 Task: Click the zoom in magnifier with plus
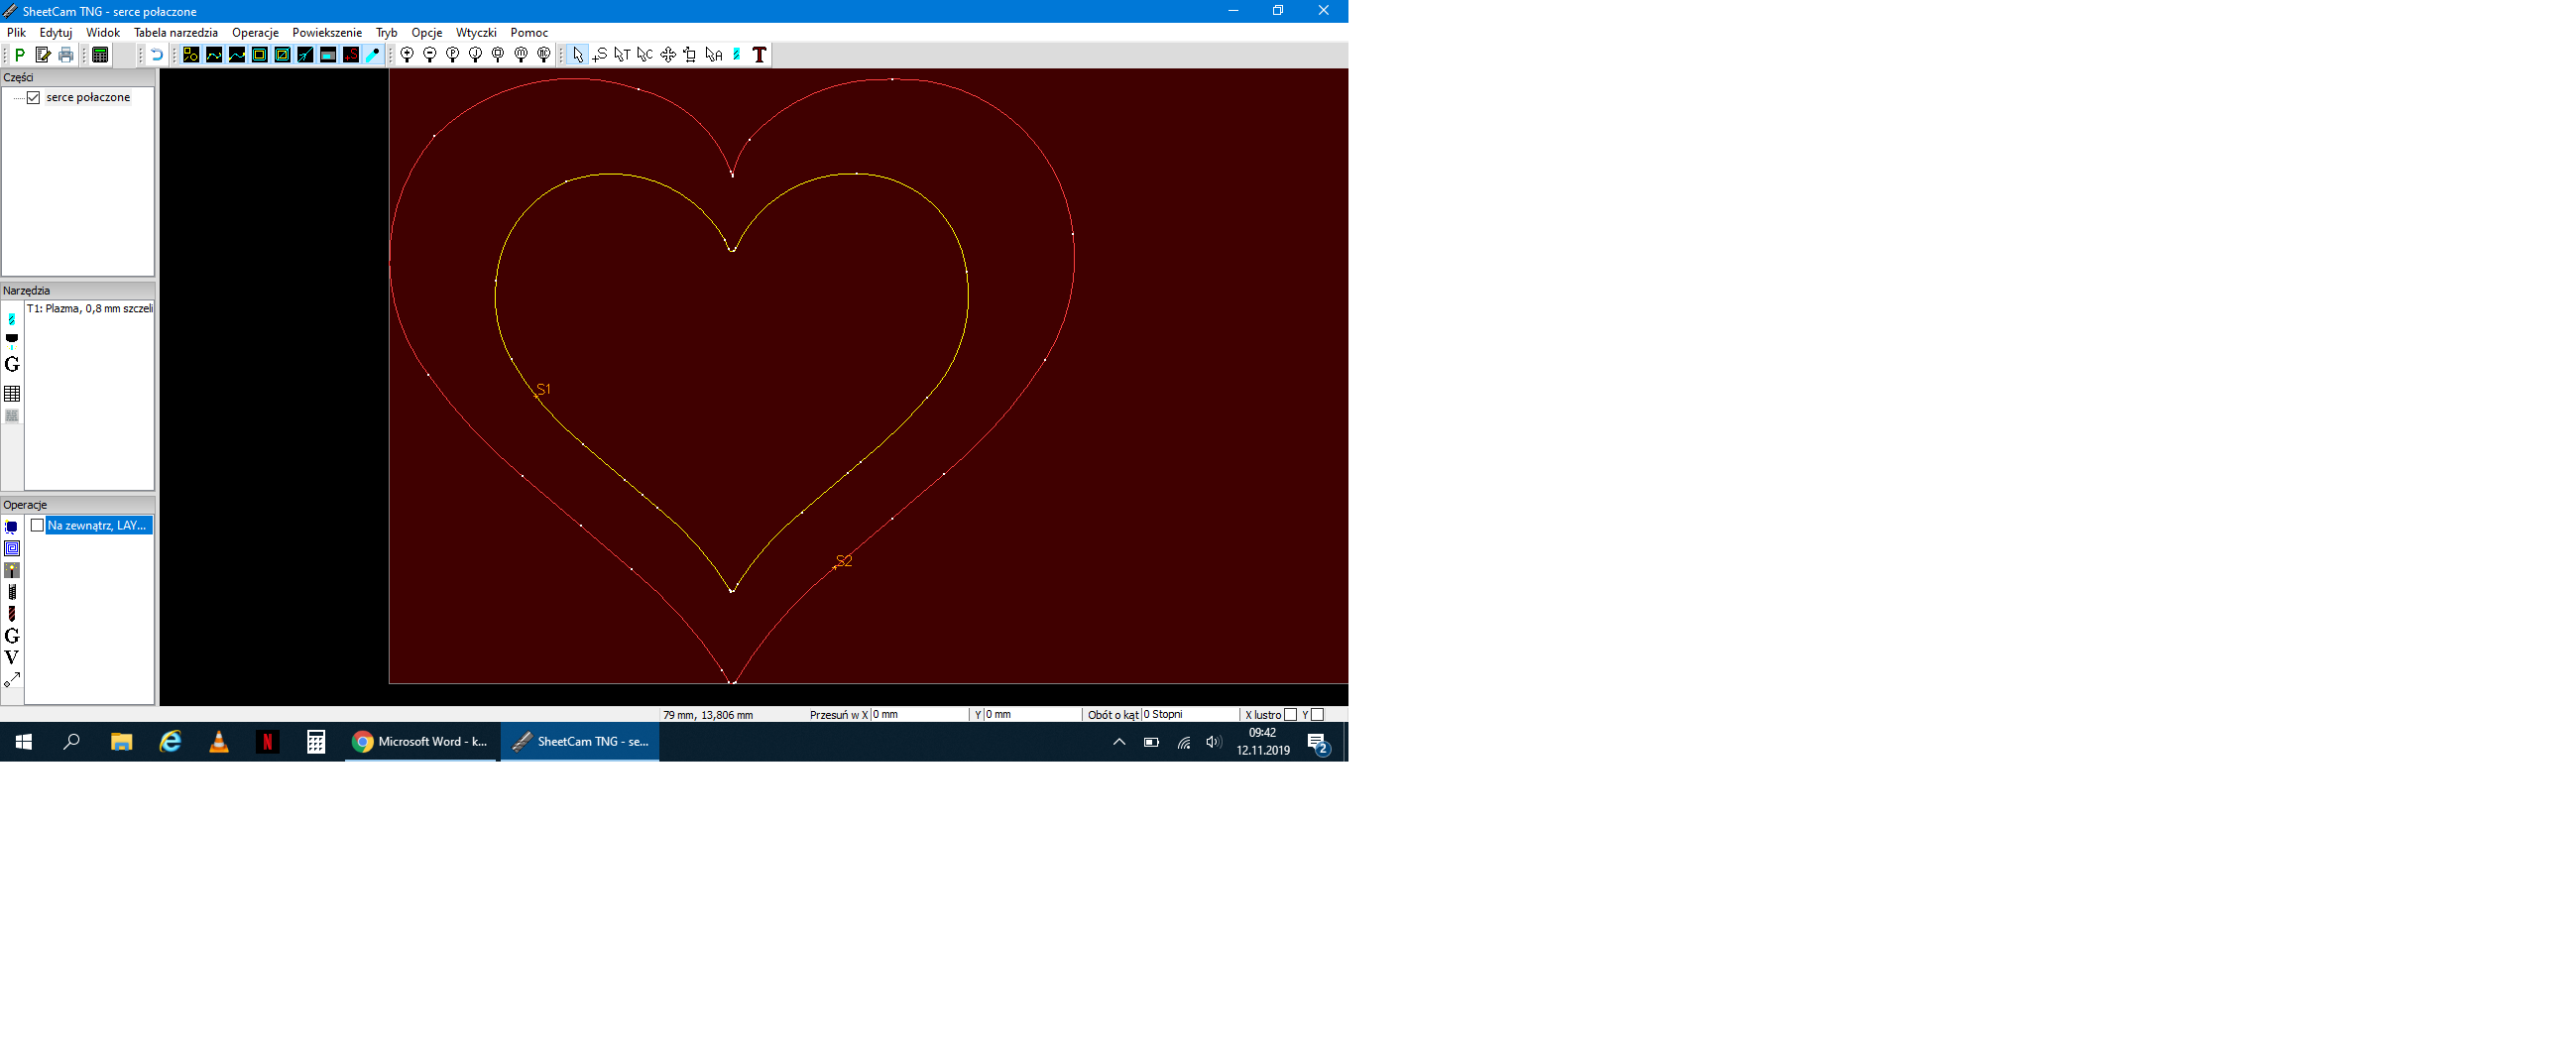coord(407,55)
